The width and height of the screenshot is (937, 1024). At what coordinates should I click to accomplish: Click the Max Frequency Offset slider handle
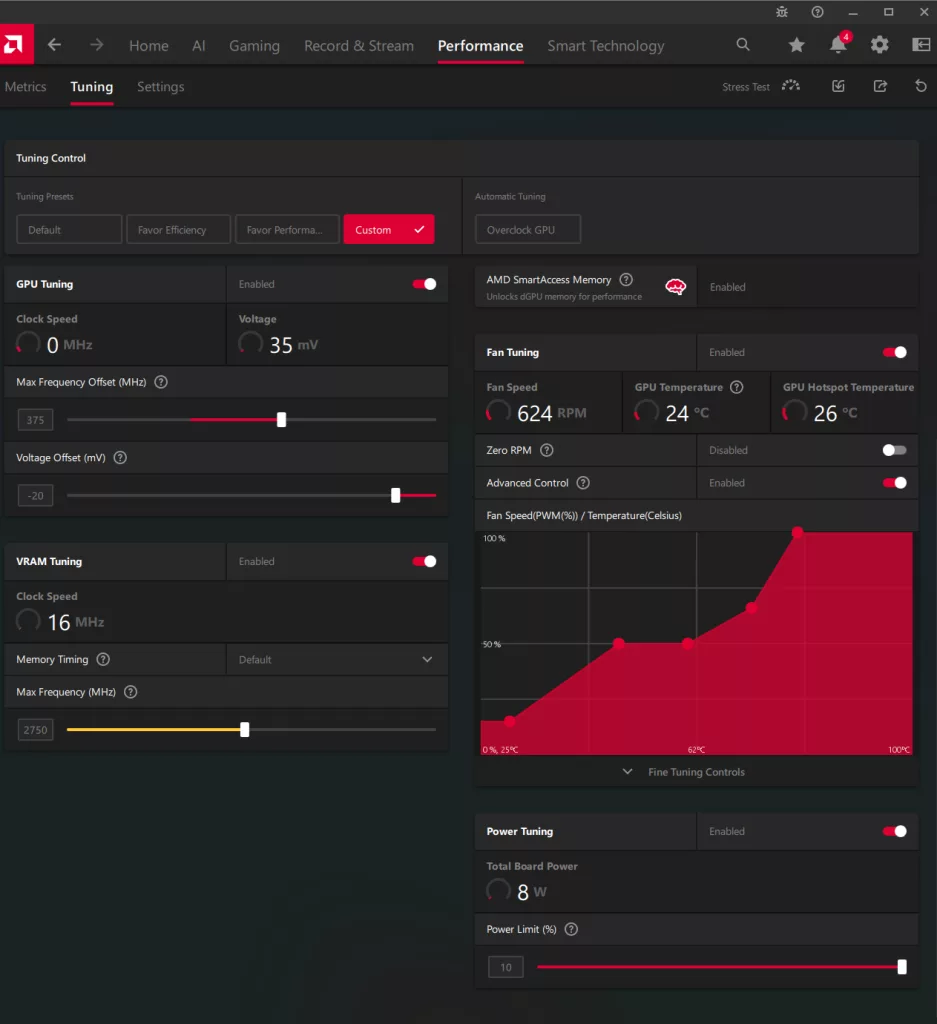click(281, 420)
